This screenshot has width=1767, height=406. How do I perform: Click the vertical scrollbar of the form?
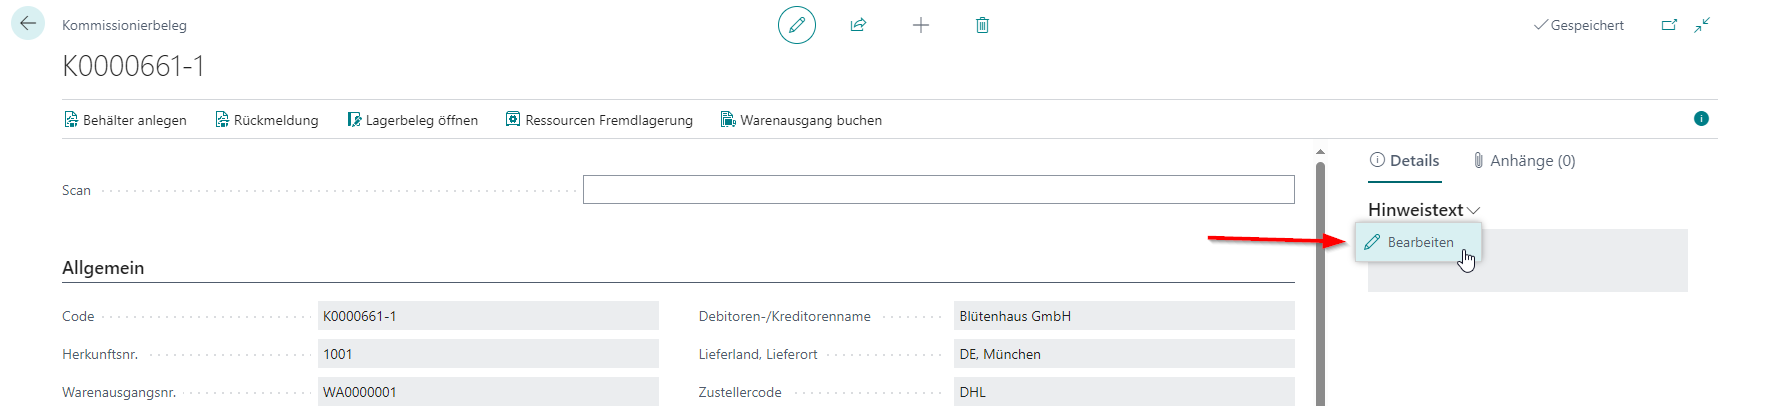[x=1320, y=280]
